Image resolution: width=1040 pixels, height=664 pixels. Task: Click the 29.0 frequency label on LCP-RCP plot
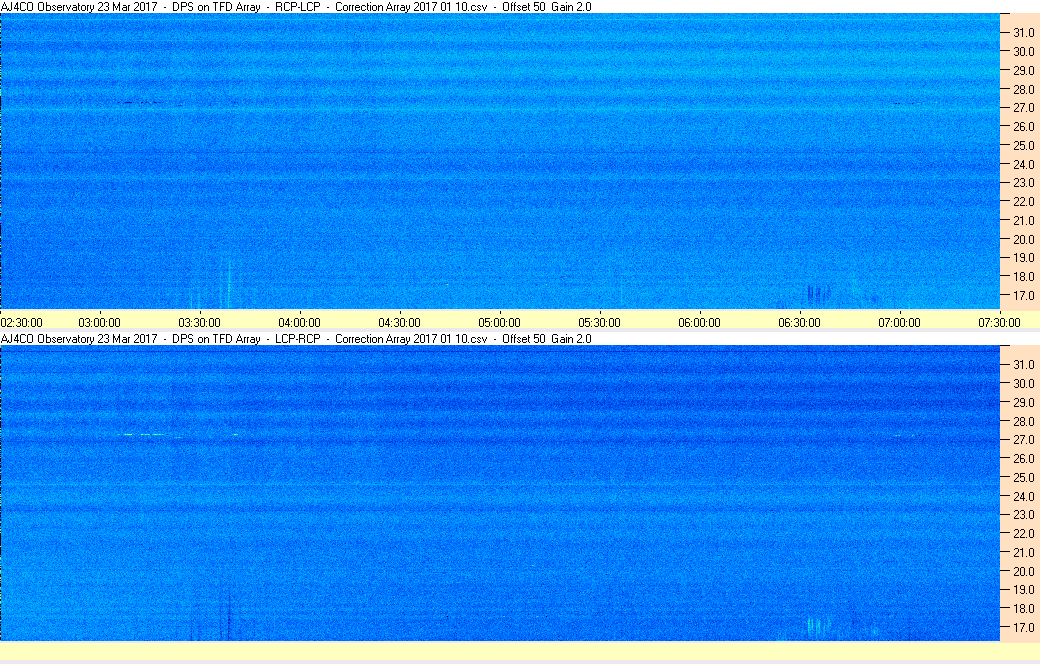[x=1023, y=402]
